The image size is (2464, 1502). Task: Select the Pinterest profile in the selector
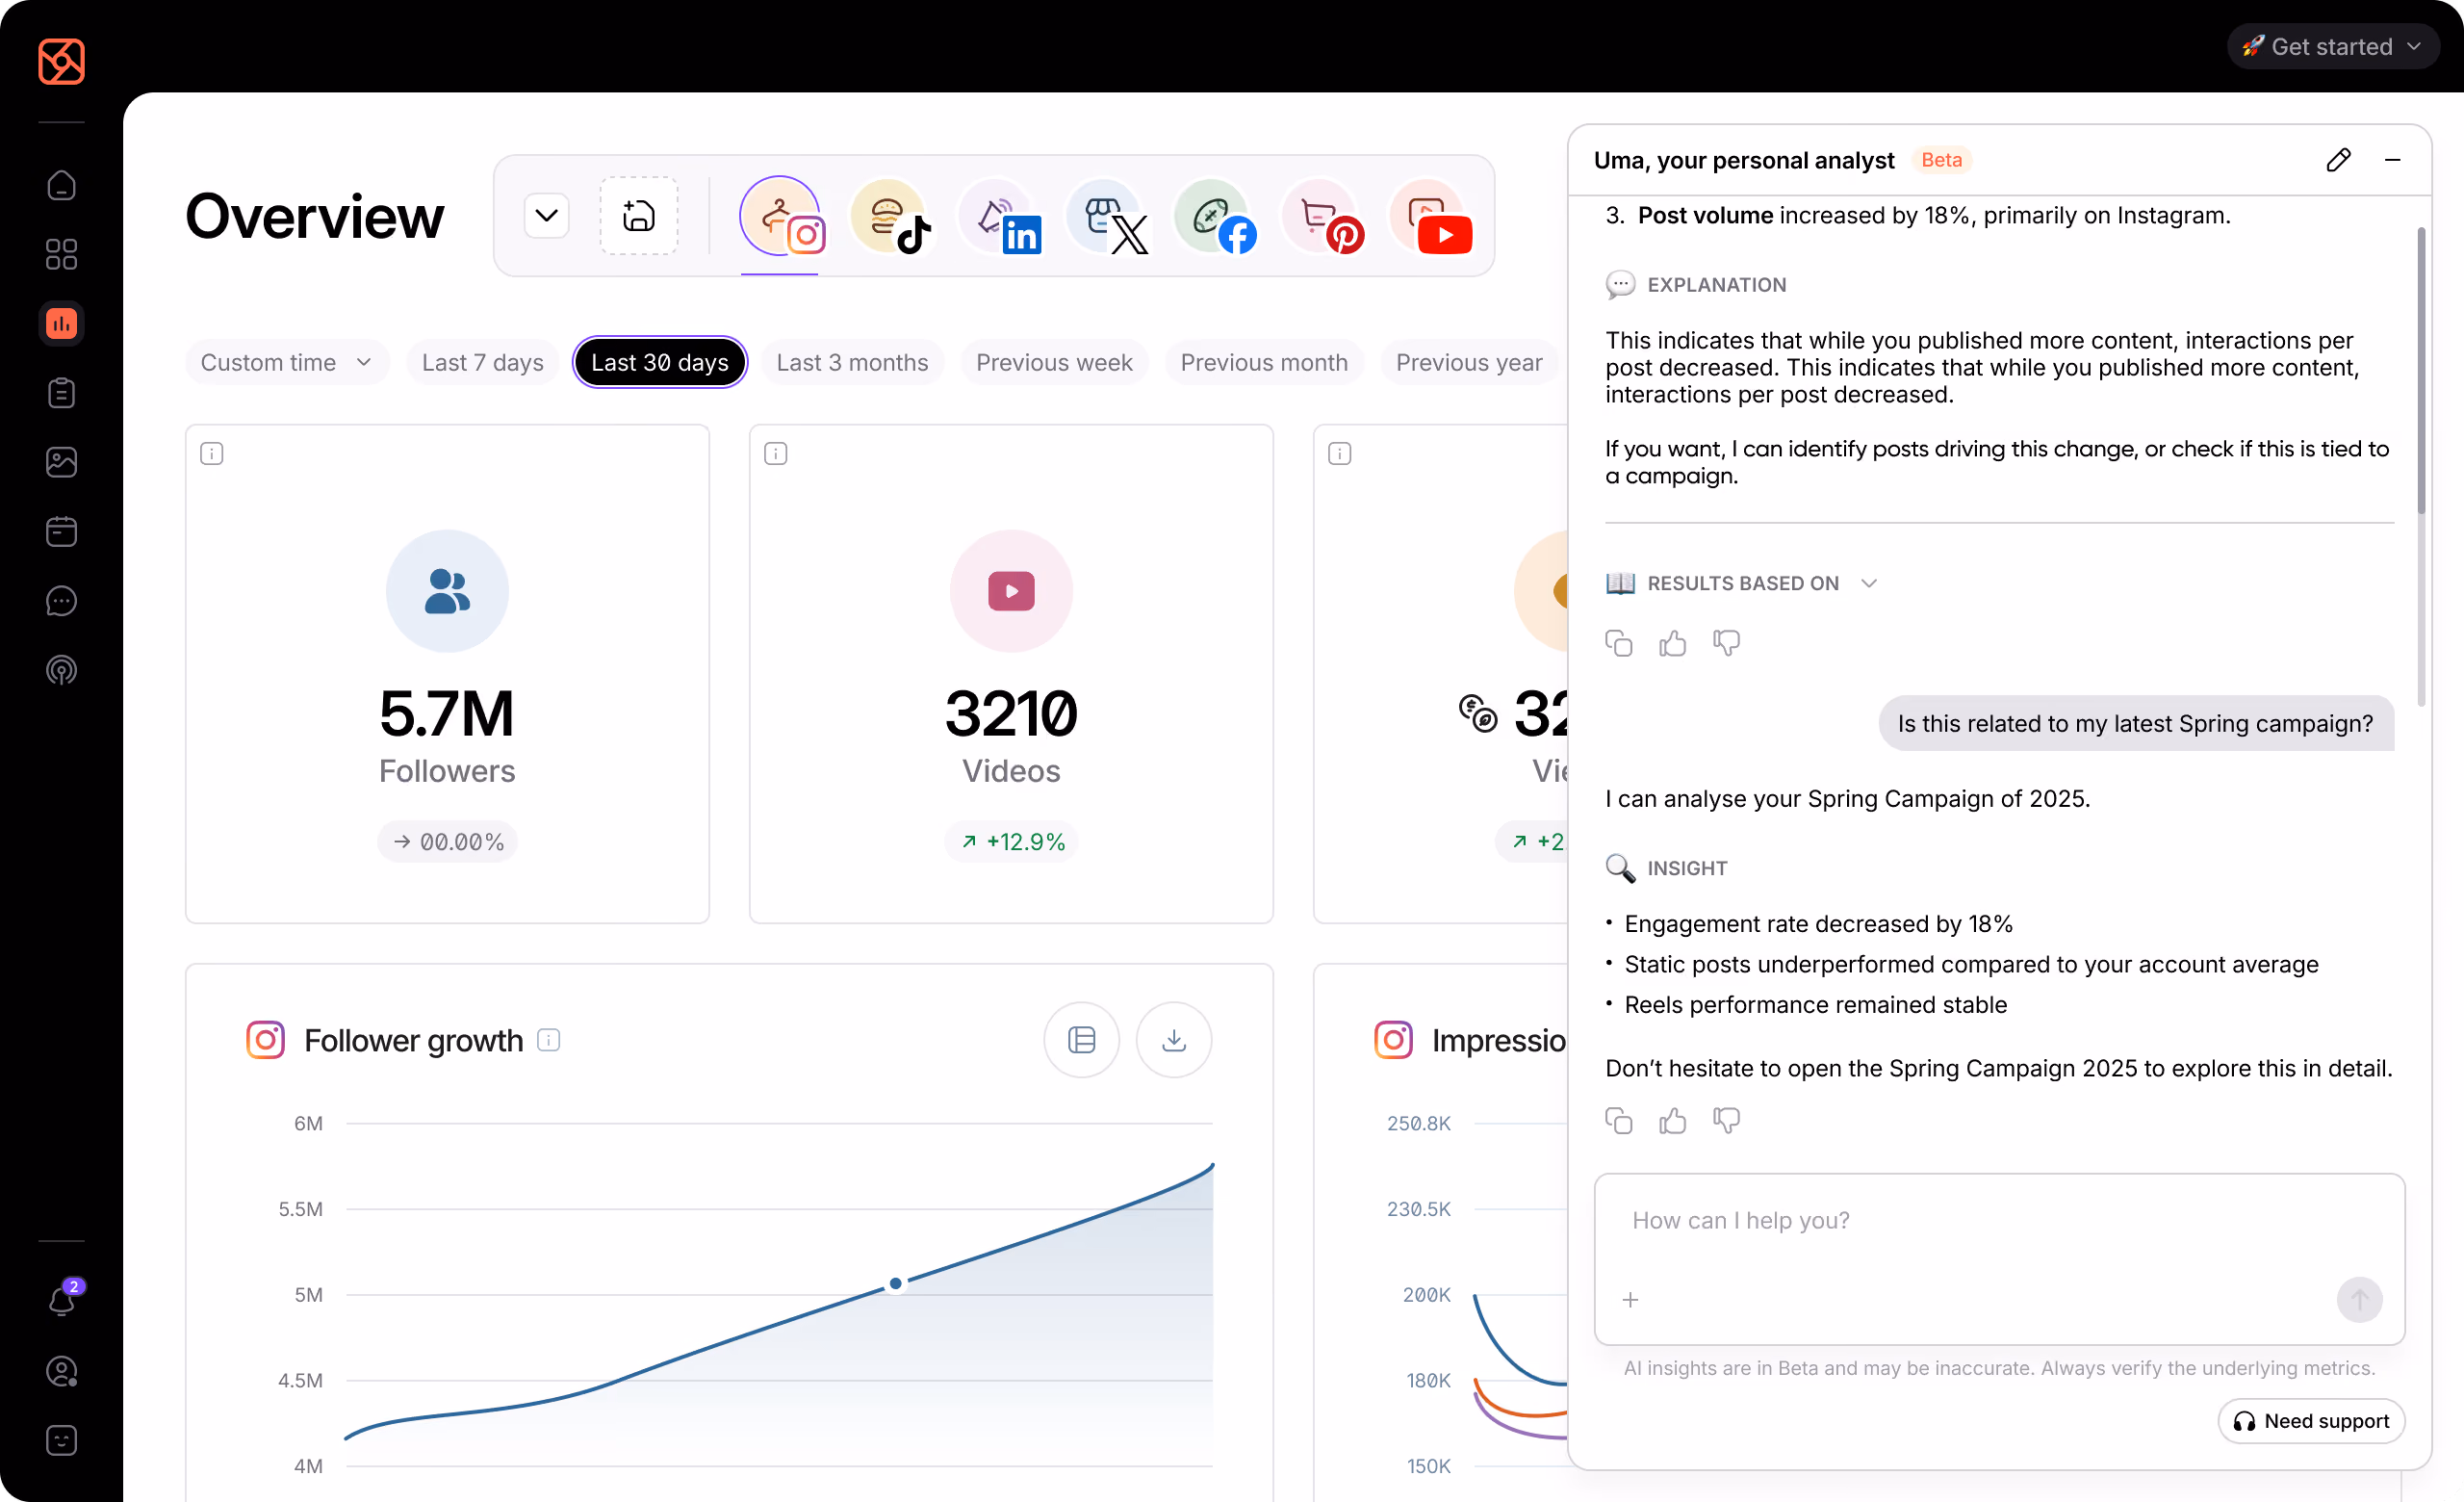1323,216
